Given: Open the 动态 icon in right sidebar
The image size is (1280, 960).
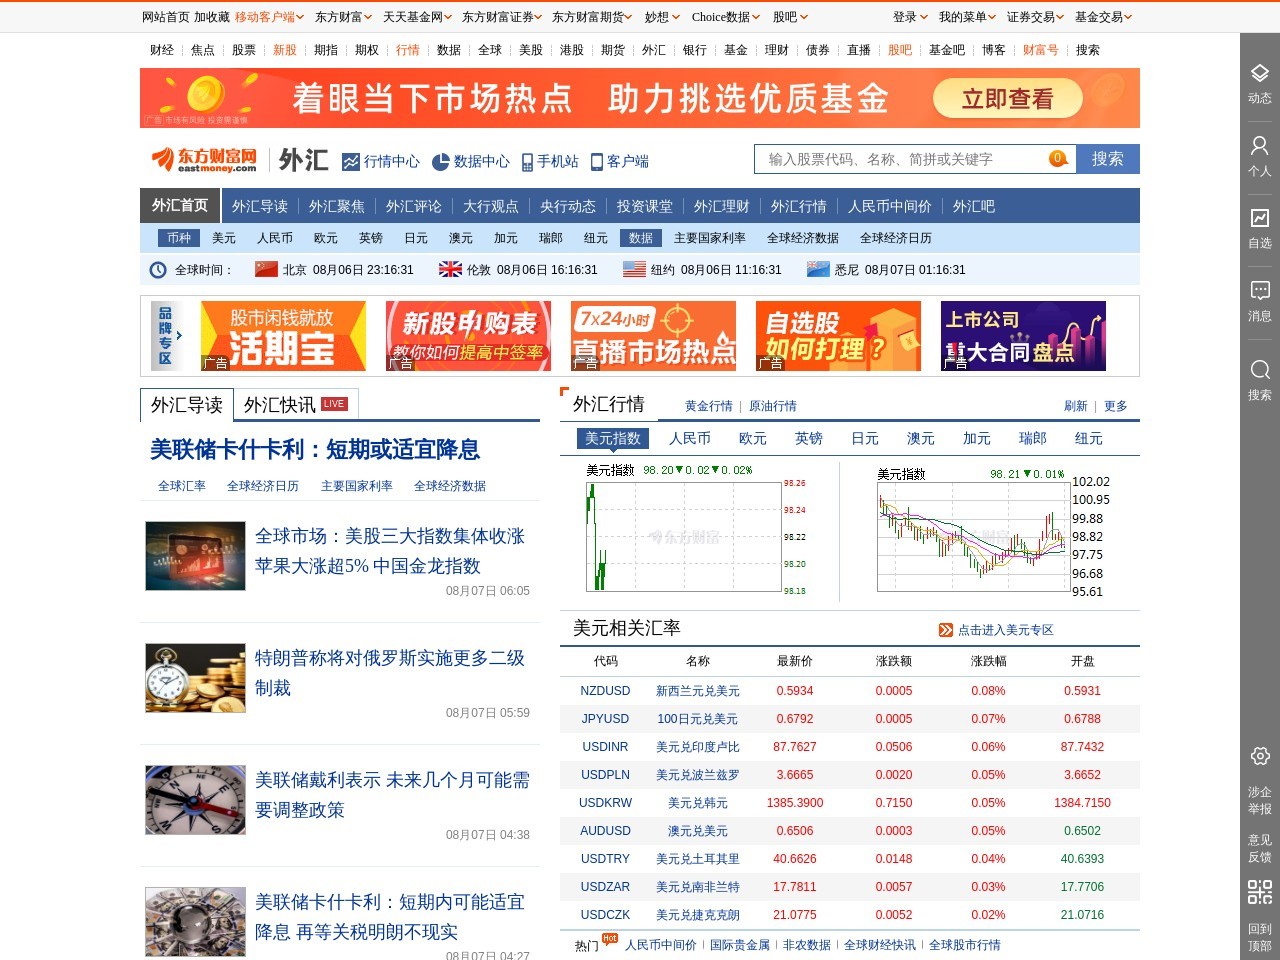Looking at the screenshot, I should click(x=1258, y=74).
